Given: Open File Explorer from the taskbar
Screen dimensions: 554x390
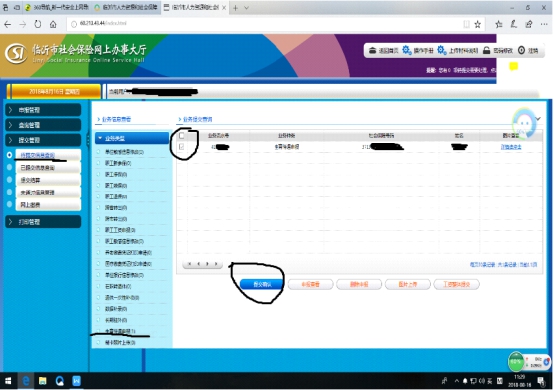Looking at the screenshot, I should 42,381.
